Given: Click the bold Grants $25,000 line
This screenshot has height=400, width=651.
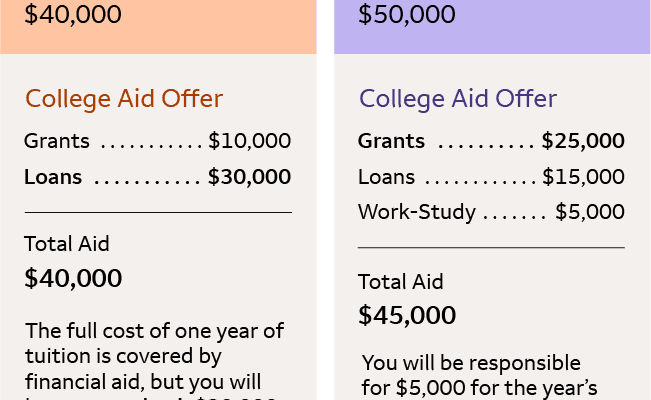Looking at the screenshot, I should tap(491, 141).
